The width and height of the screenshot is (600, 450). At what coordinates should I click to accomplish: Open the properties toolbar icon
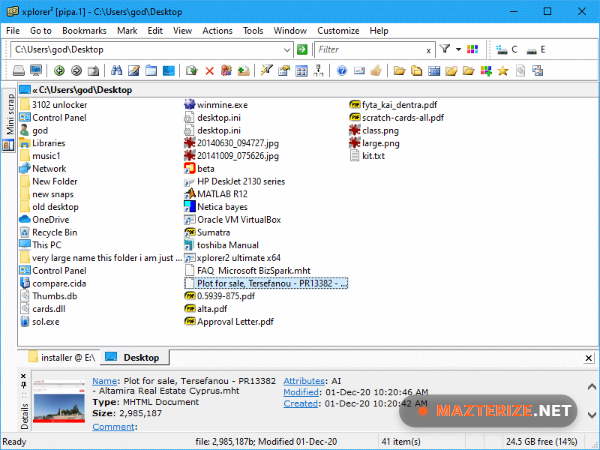pyautogui.click(x=284, y=71)
